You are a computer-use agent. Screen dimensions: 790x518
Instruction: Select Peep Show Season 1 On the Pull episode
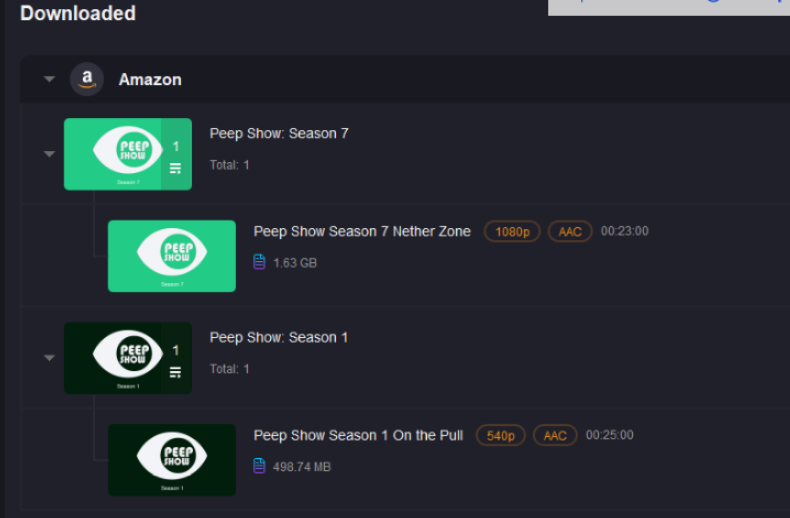pos(358,435)
